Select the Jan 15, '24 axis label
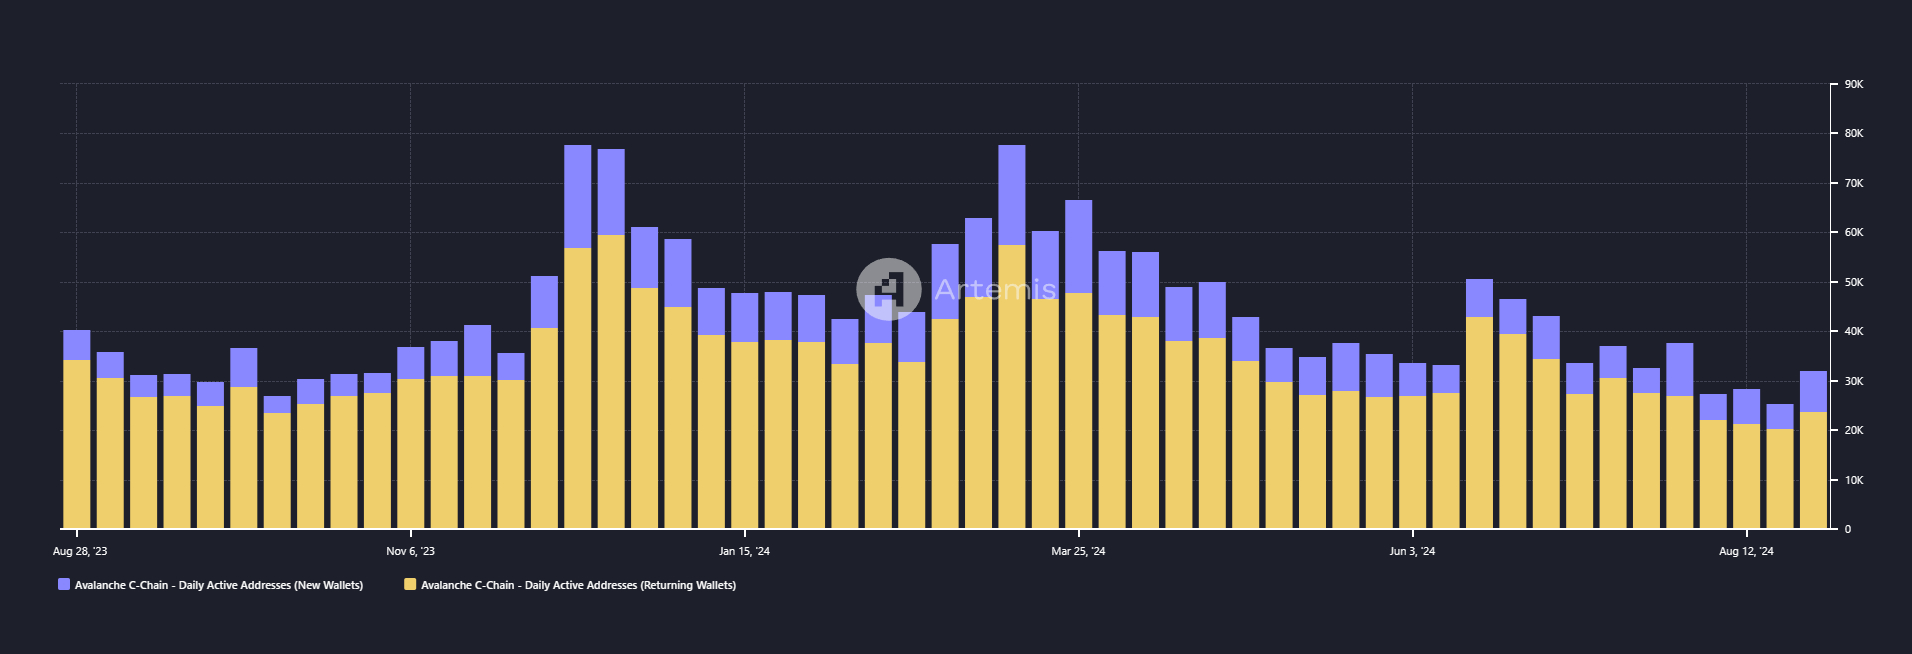This screenshot has height=654, width=1912. (745, 551)
